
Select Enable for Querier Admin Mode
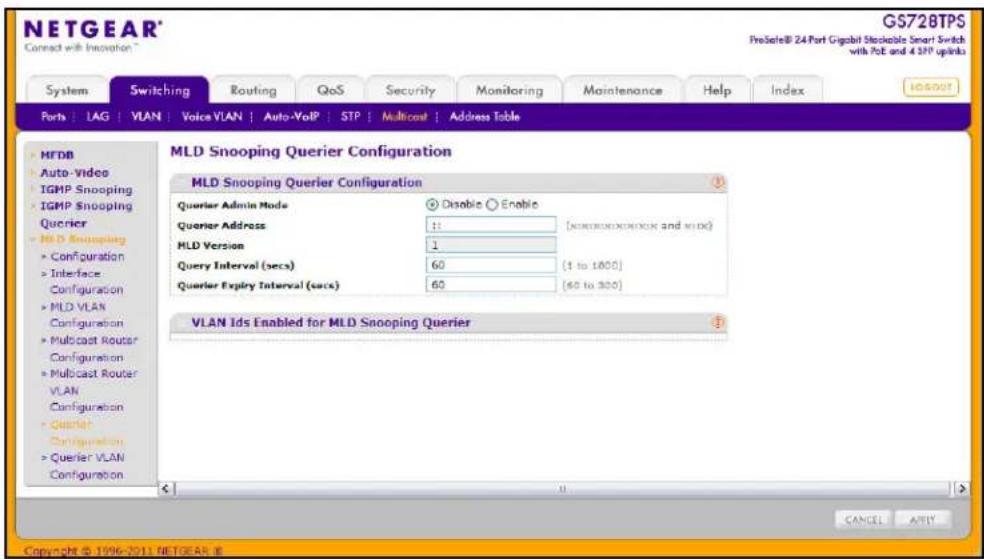[492, 205]
